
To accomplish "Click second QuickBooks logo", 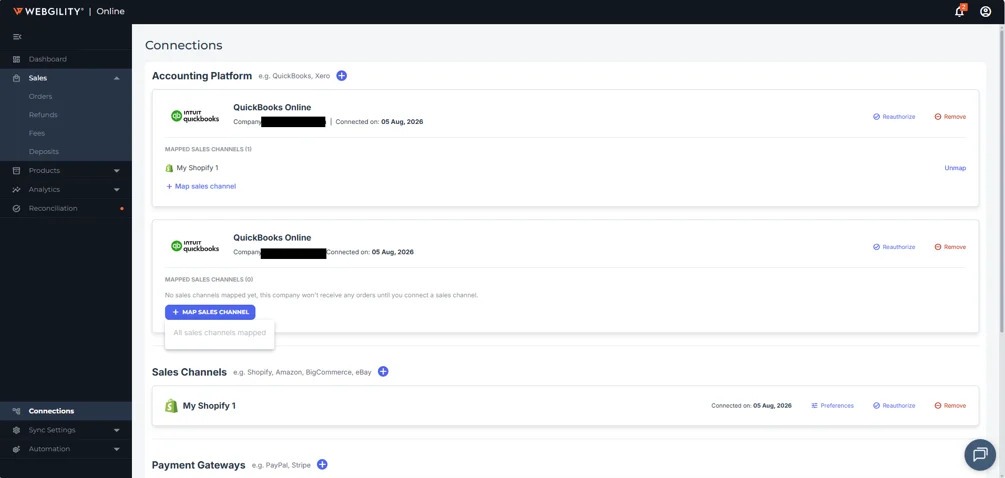I will click(195, 246).
